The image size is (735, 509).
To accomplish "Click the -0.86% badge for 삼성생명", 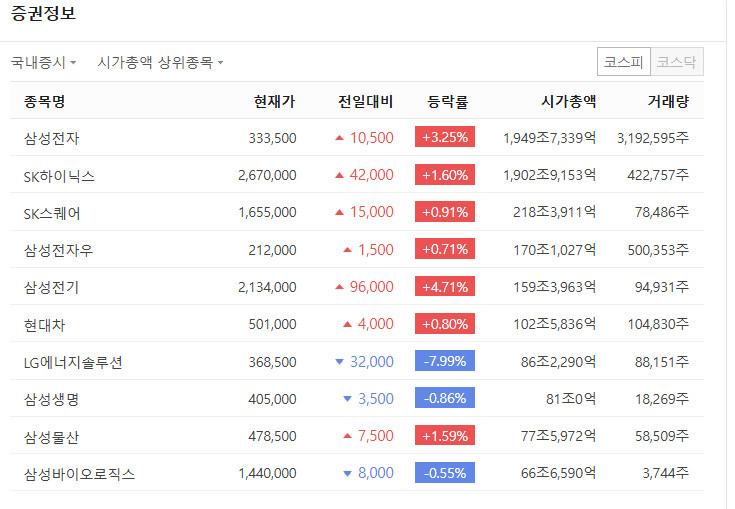I will [445, 398].
